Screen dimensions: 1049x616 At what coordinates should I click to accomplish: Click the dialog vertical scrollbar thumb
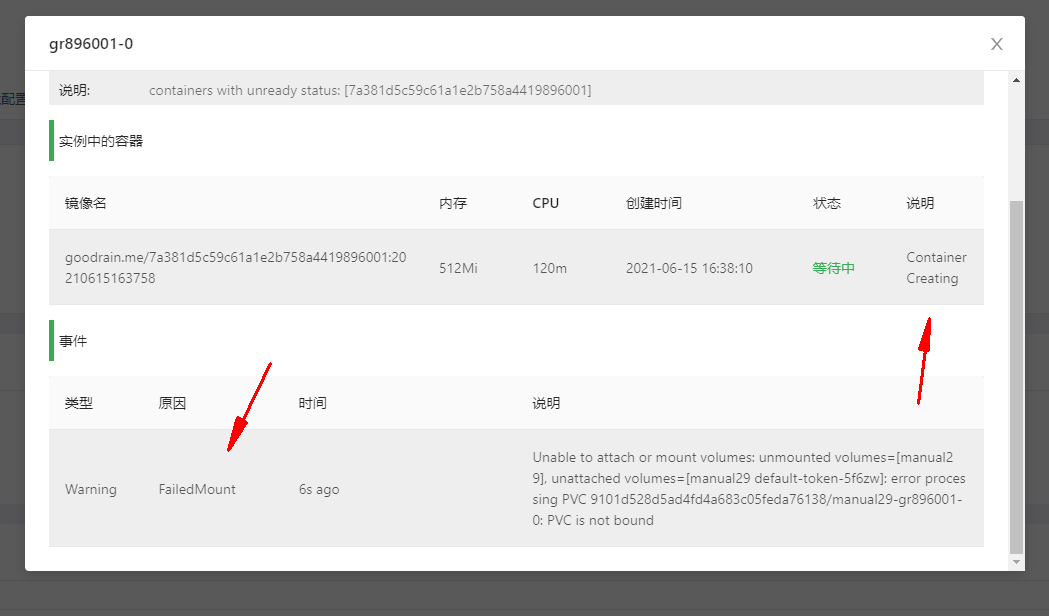(1016, 377)
